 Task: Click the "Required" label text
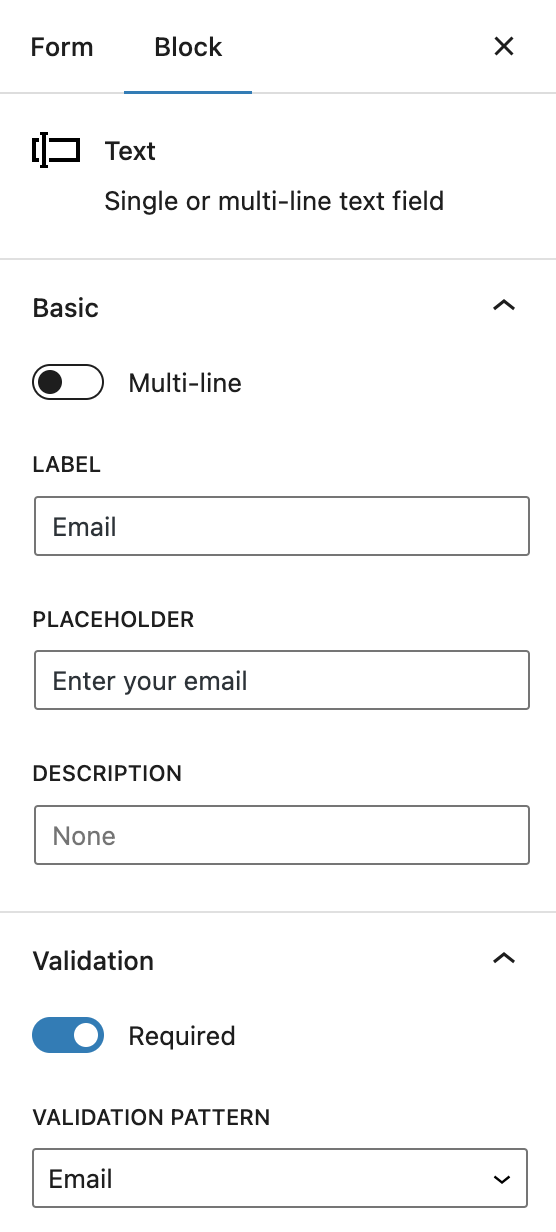click(x=182, y=1036)
